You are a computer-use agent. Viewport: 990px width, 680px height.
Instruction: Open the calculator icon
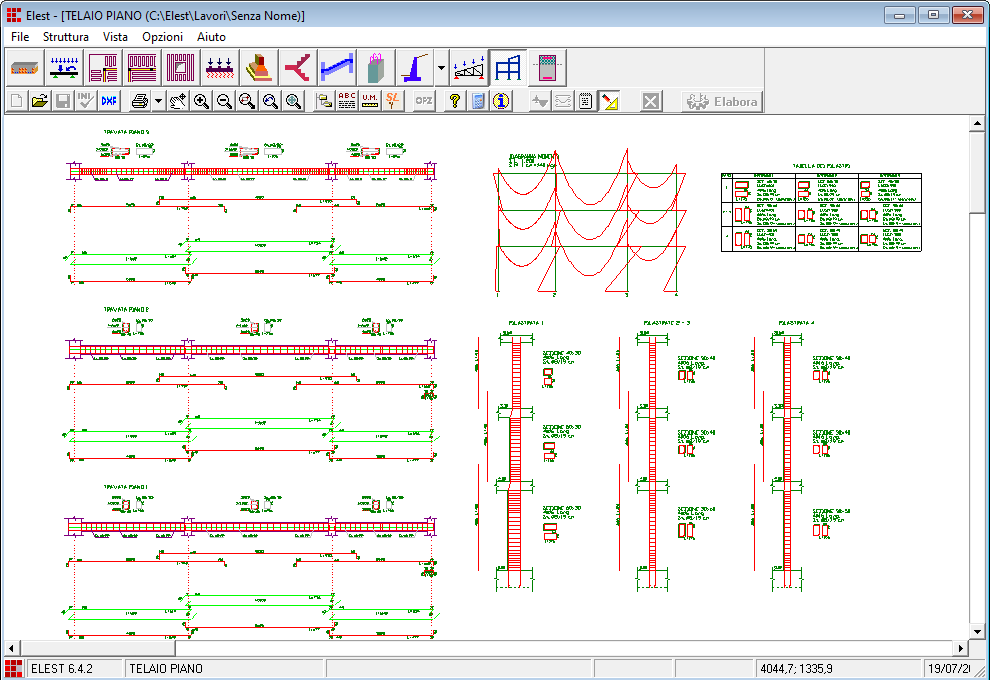tap(478, 101)
